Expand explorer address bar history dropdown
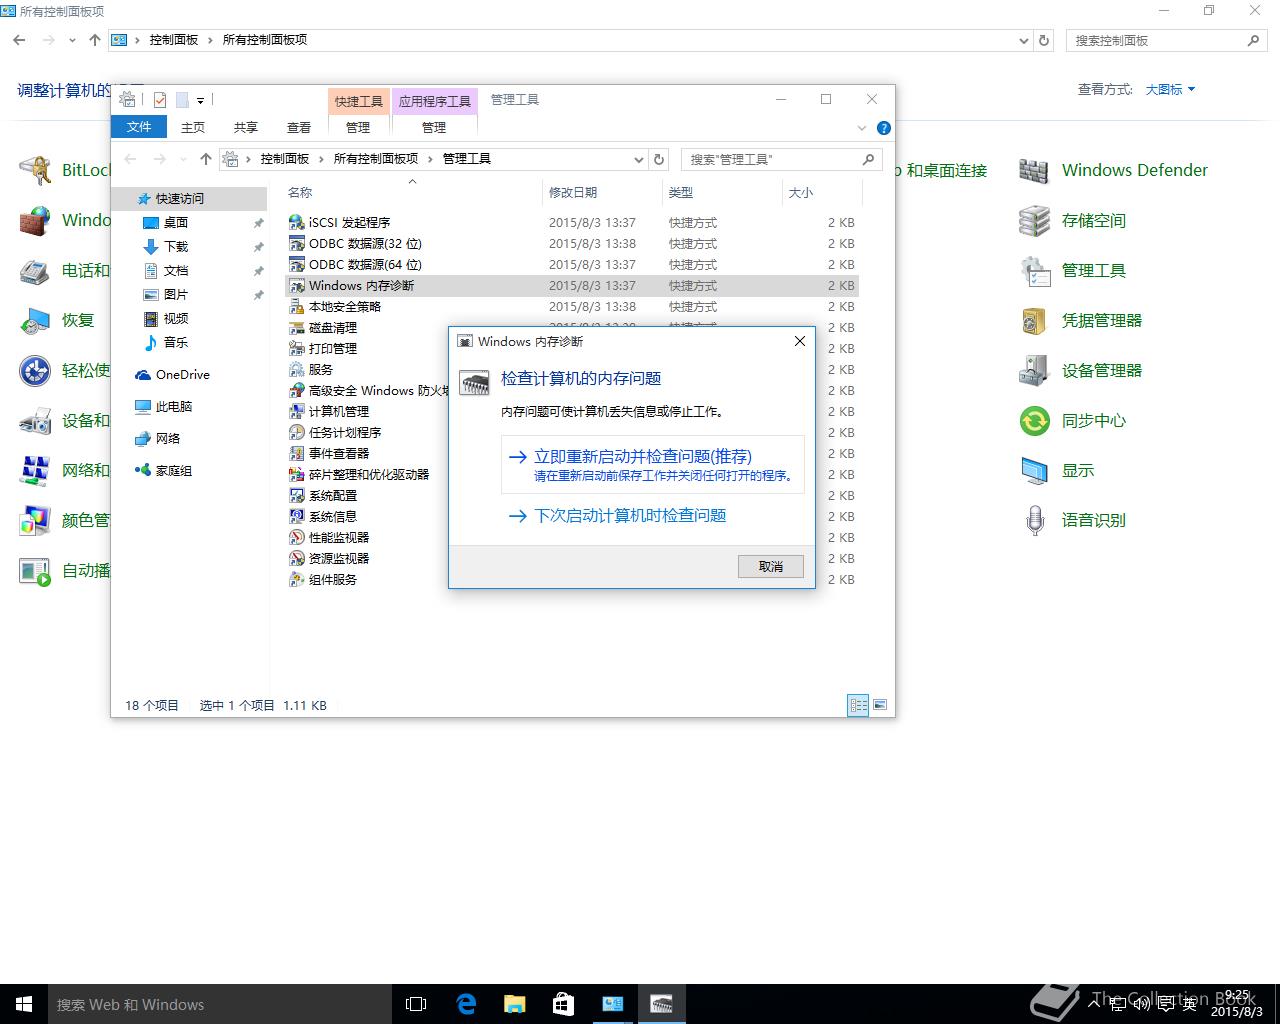The image size is (1280, 1024). 639,159
